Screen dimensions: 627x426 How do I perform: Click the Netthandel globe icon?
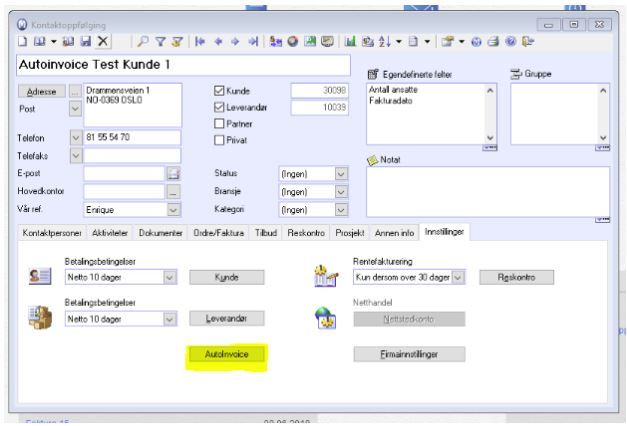point(325,318)
